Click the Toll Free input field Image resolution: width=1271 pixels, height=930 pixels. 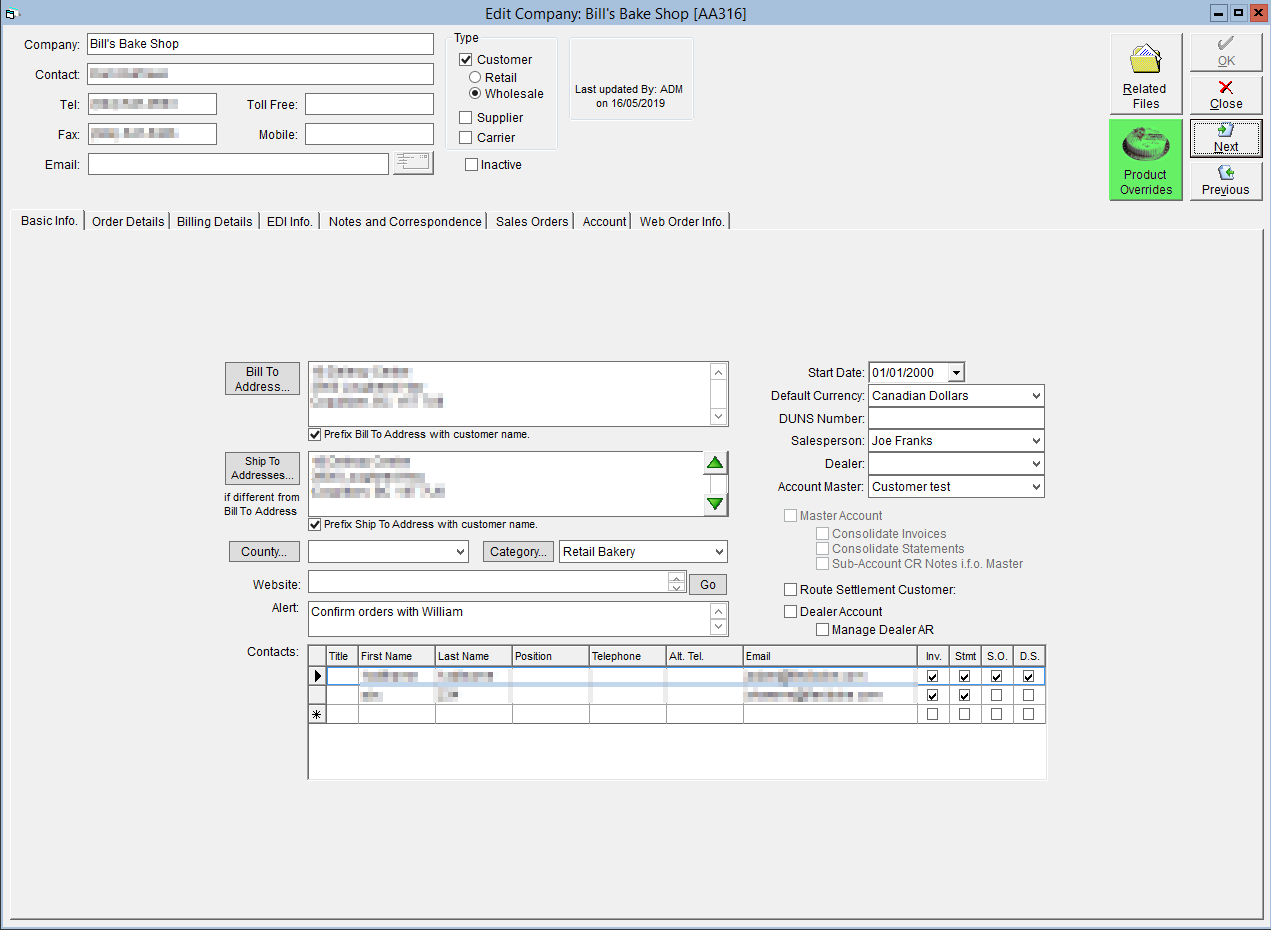pos(369,104)
